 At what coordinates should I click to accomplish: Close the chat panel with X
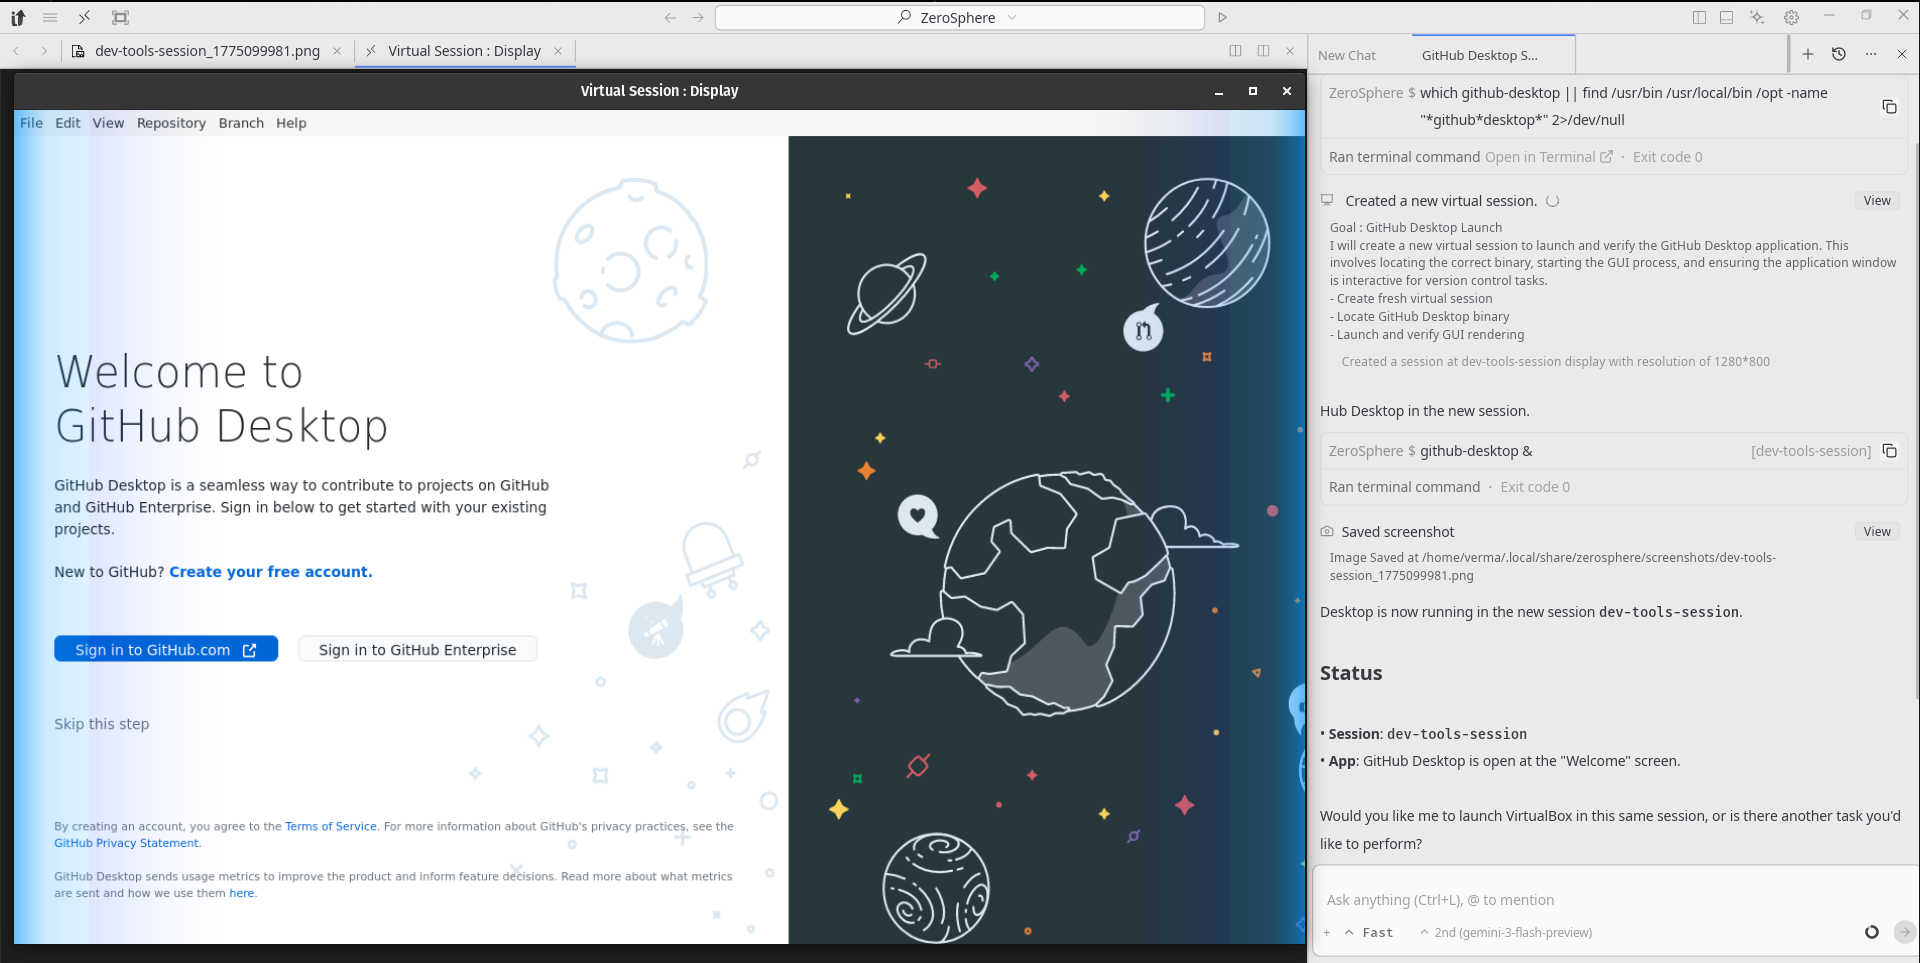tap(1902, 54)
